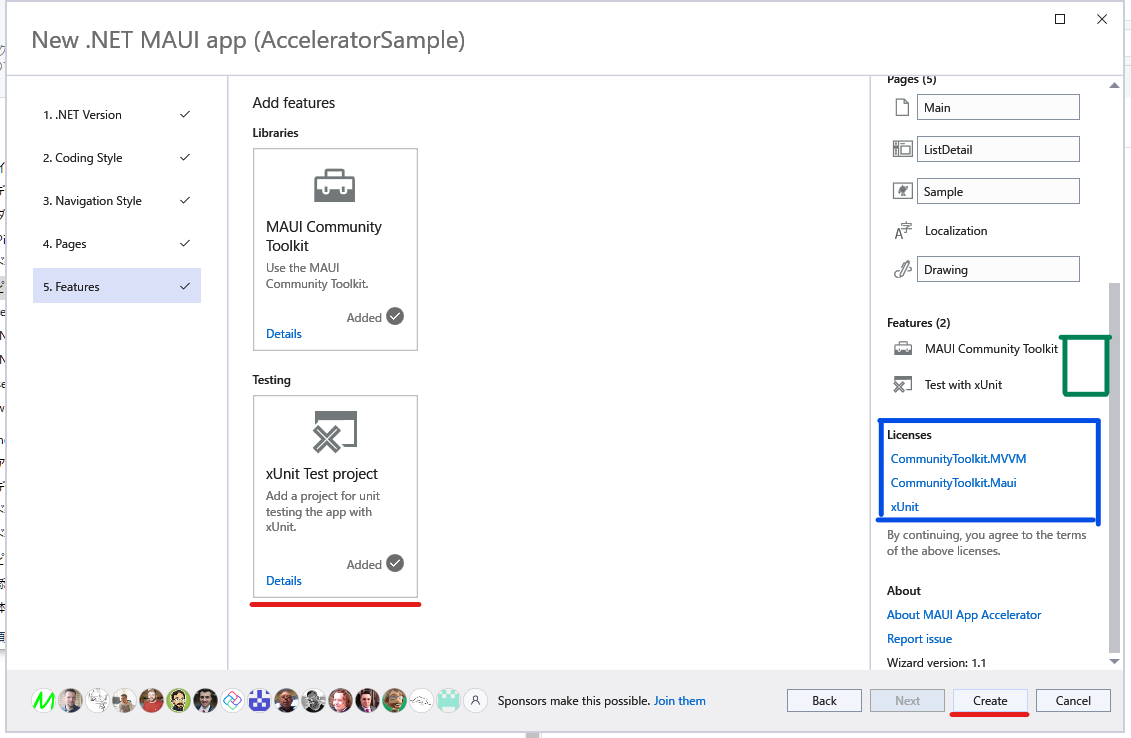Viewport: 1131px width, 738px height.
Task: Click the generic person outline sponsor avatar
Action: (x=475, y=700)
